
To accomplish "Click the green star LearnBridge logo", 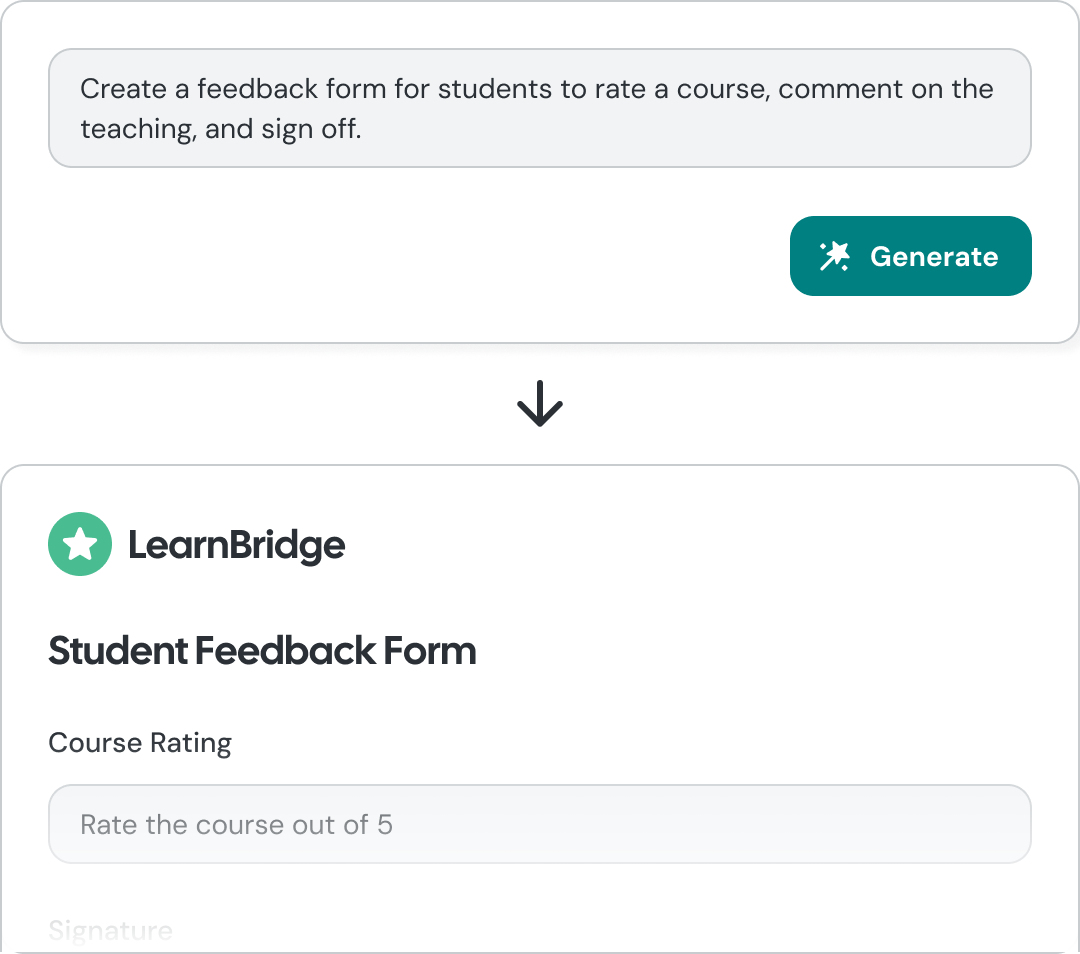I will [80, 544].
